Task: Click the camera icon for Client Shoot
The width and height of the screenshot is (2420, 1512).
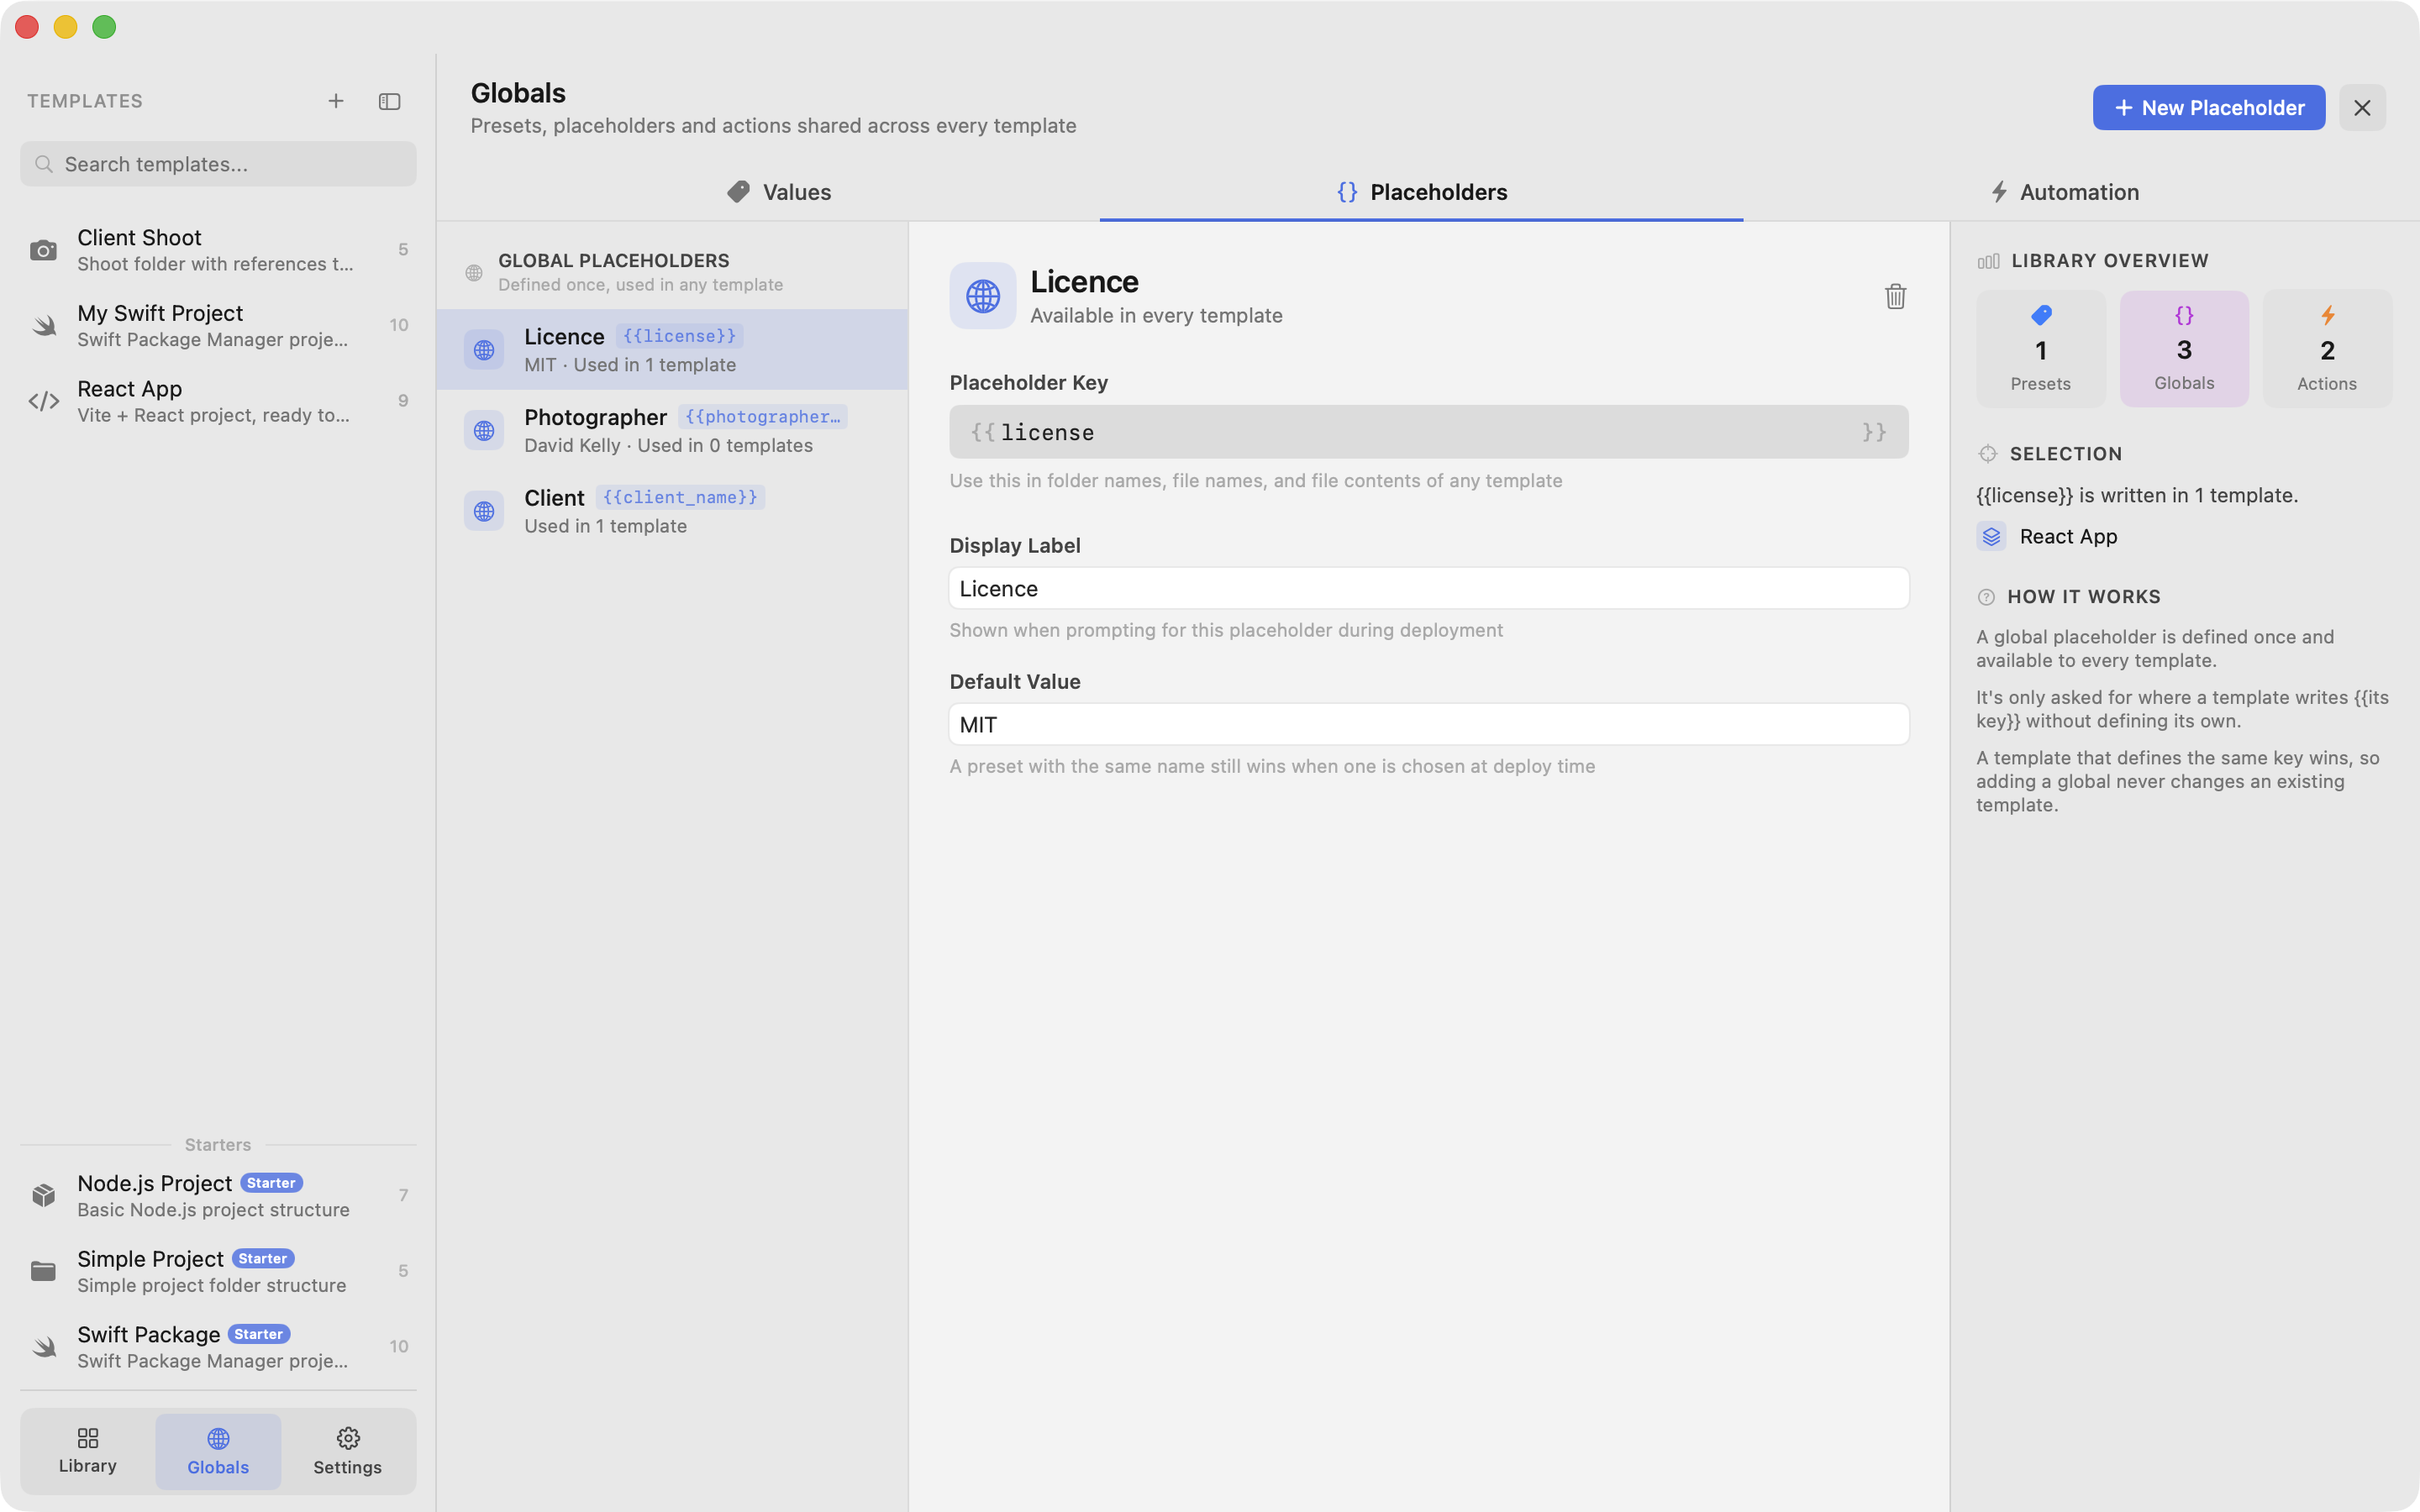Action: 43,250
